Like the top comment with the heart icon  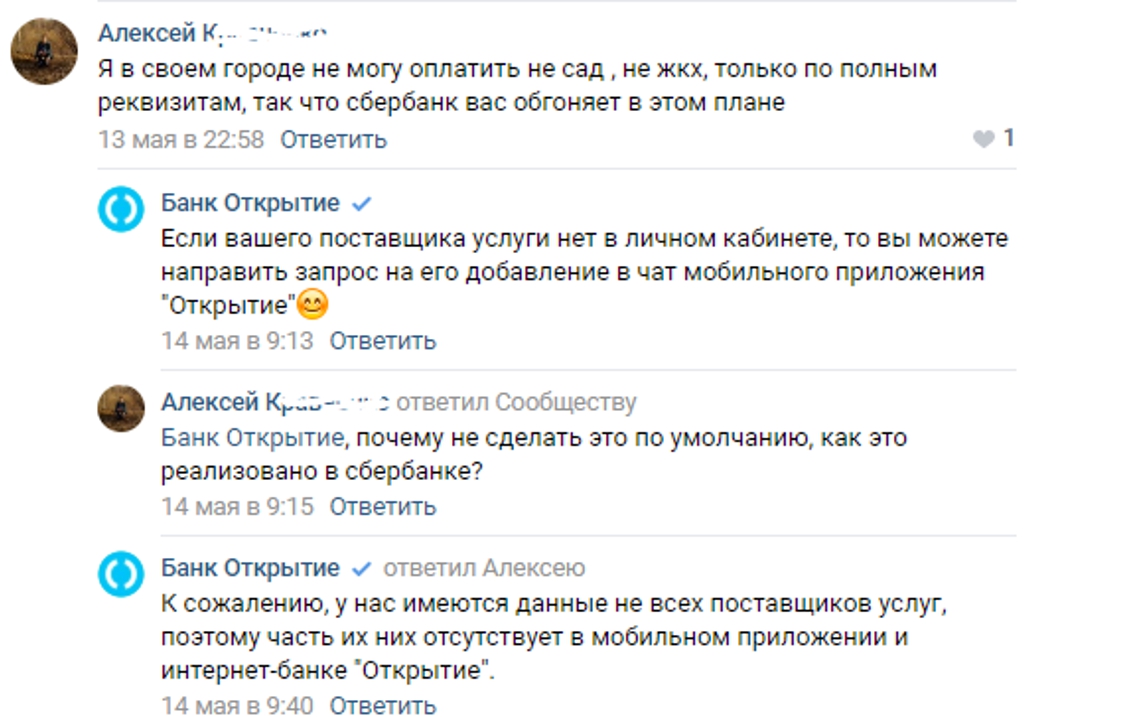pos(984,139)
